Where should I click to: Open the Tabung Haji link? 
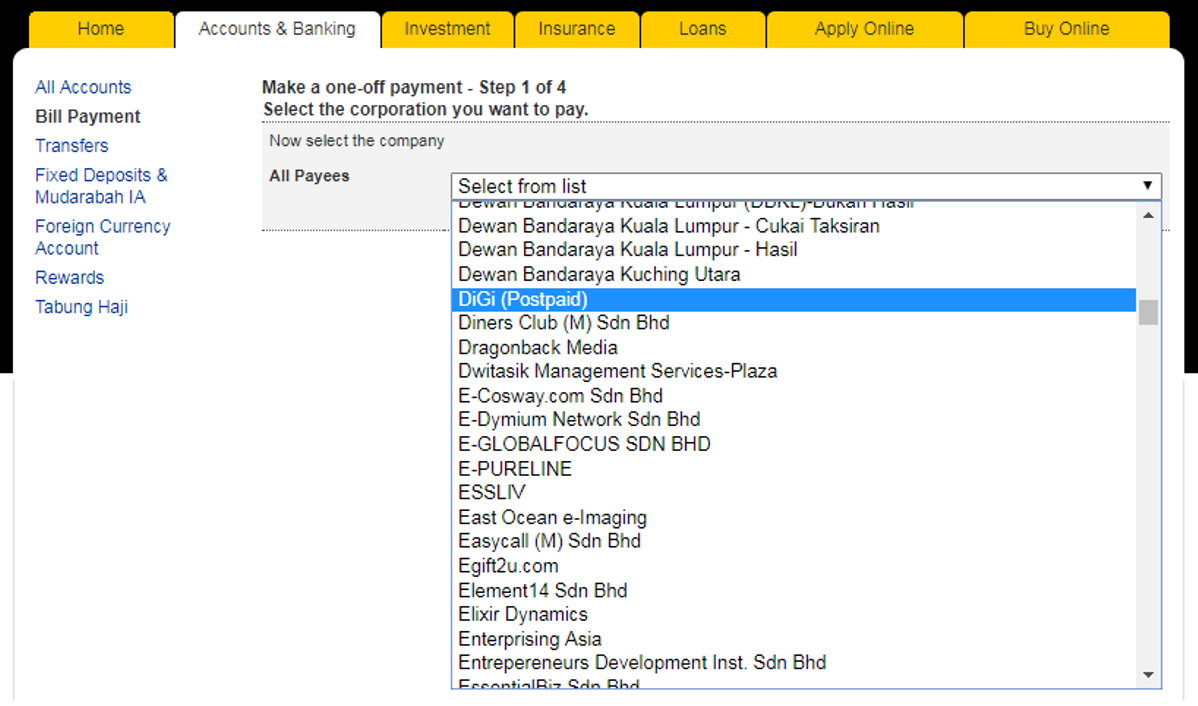82,306
